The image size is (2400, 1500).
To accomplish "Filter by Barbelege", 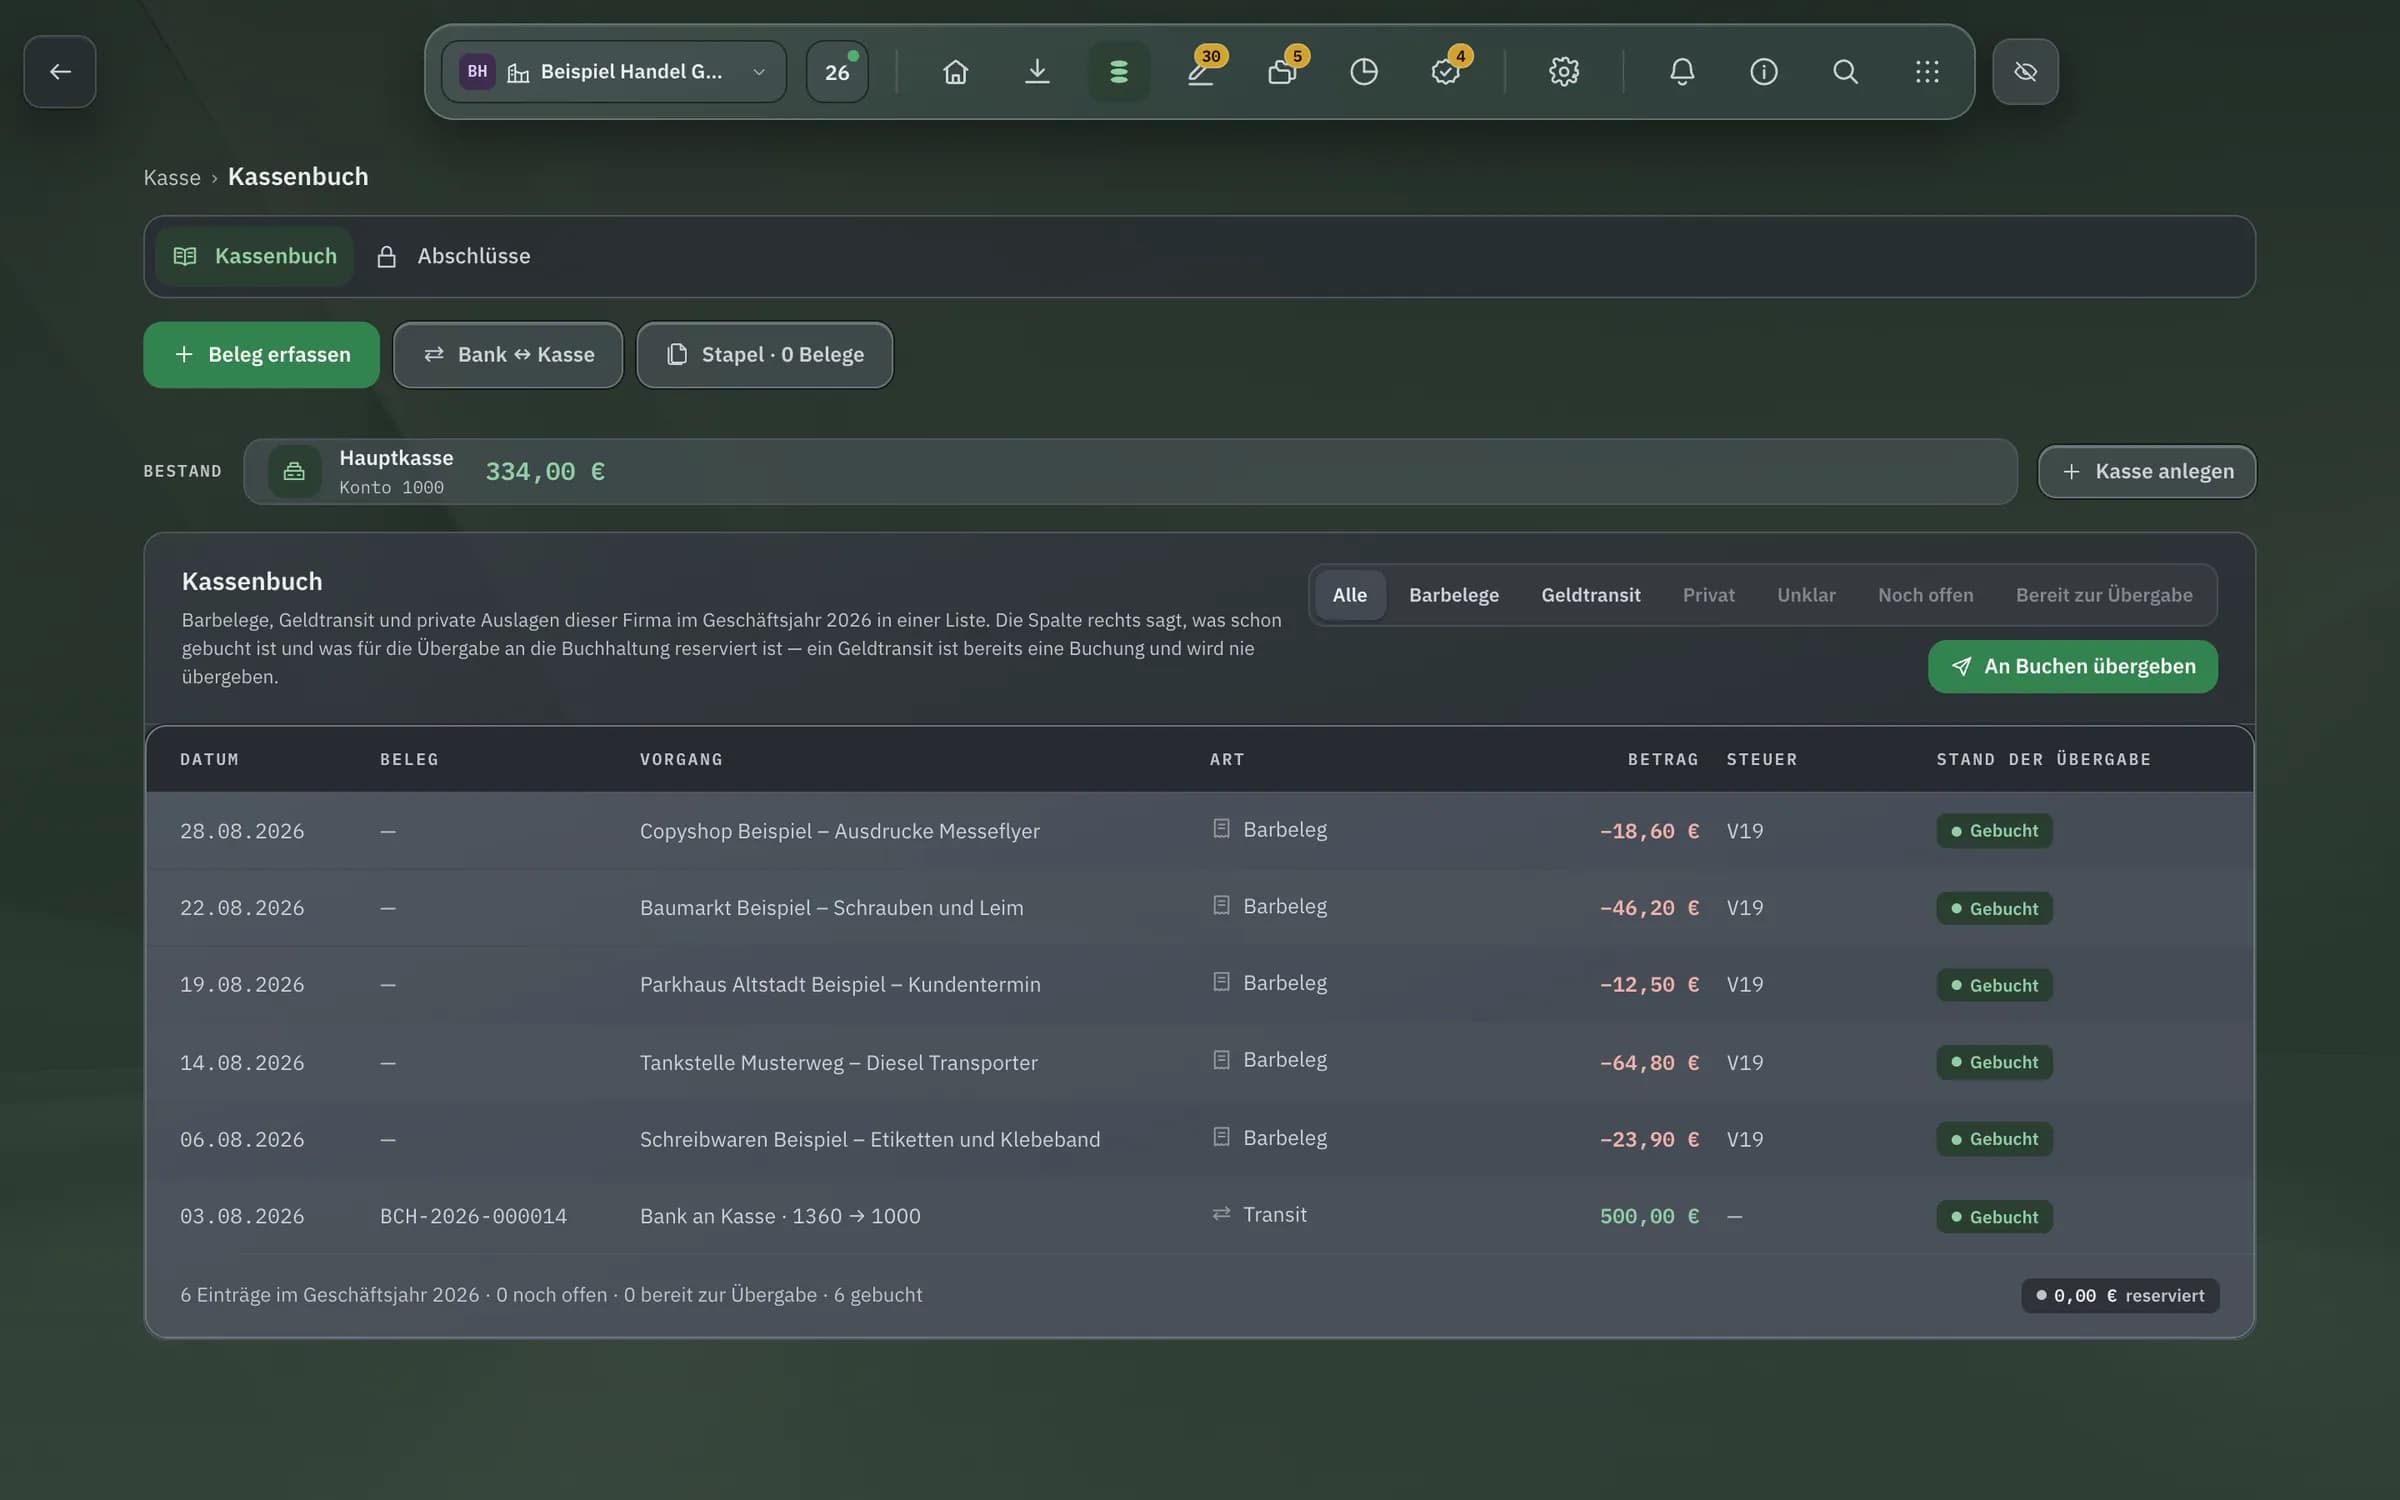I will [1454, 595].
